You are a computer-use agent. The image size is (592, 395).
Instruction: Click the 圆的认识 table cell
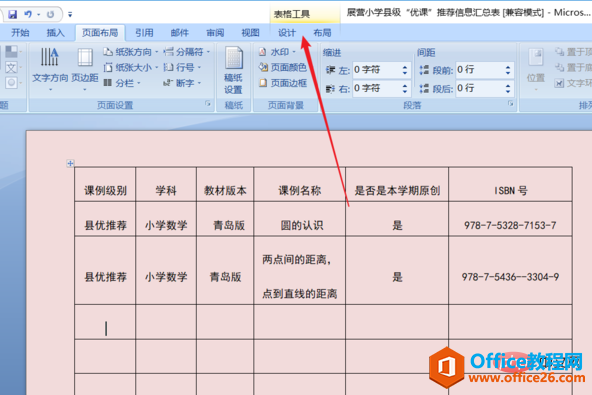coord(300,219)
